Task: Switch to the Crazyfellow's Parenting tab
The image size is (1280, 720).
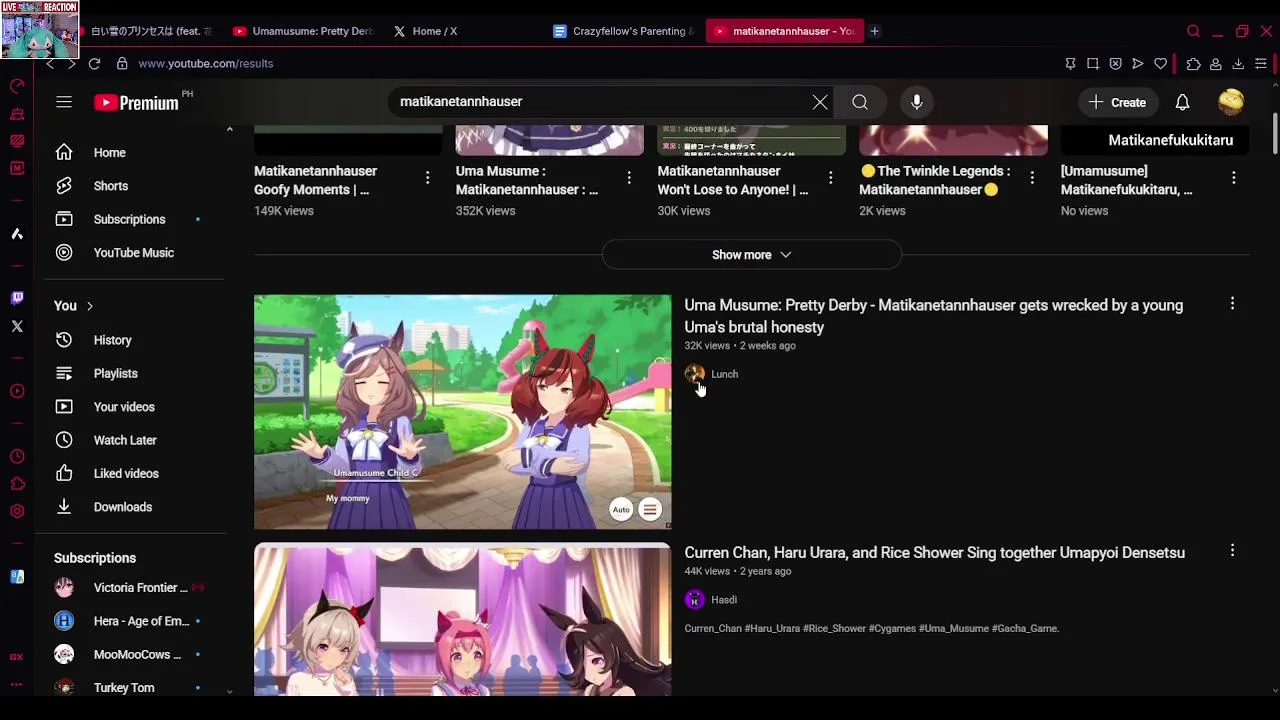Action: coord(624,31)
